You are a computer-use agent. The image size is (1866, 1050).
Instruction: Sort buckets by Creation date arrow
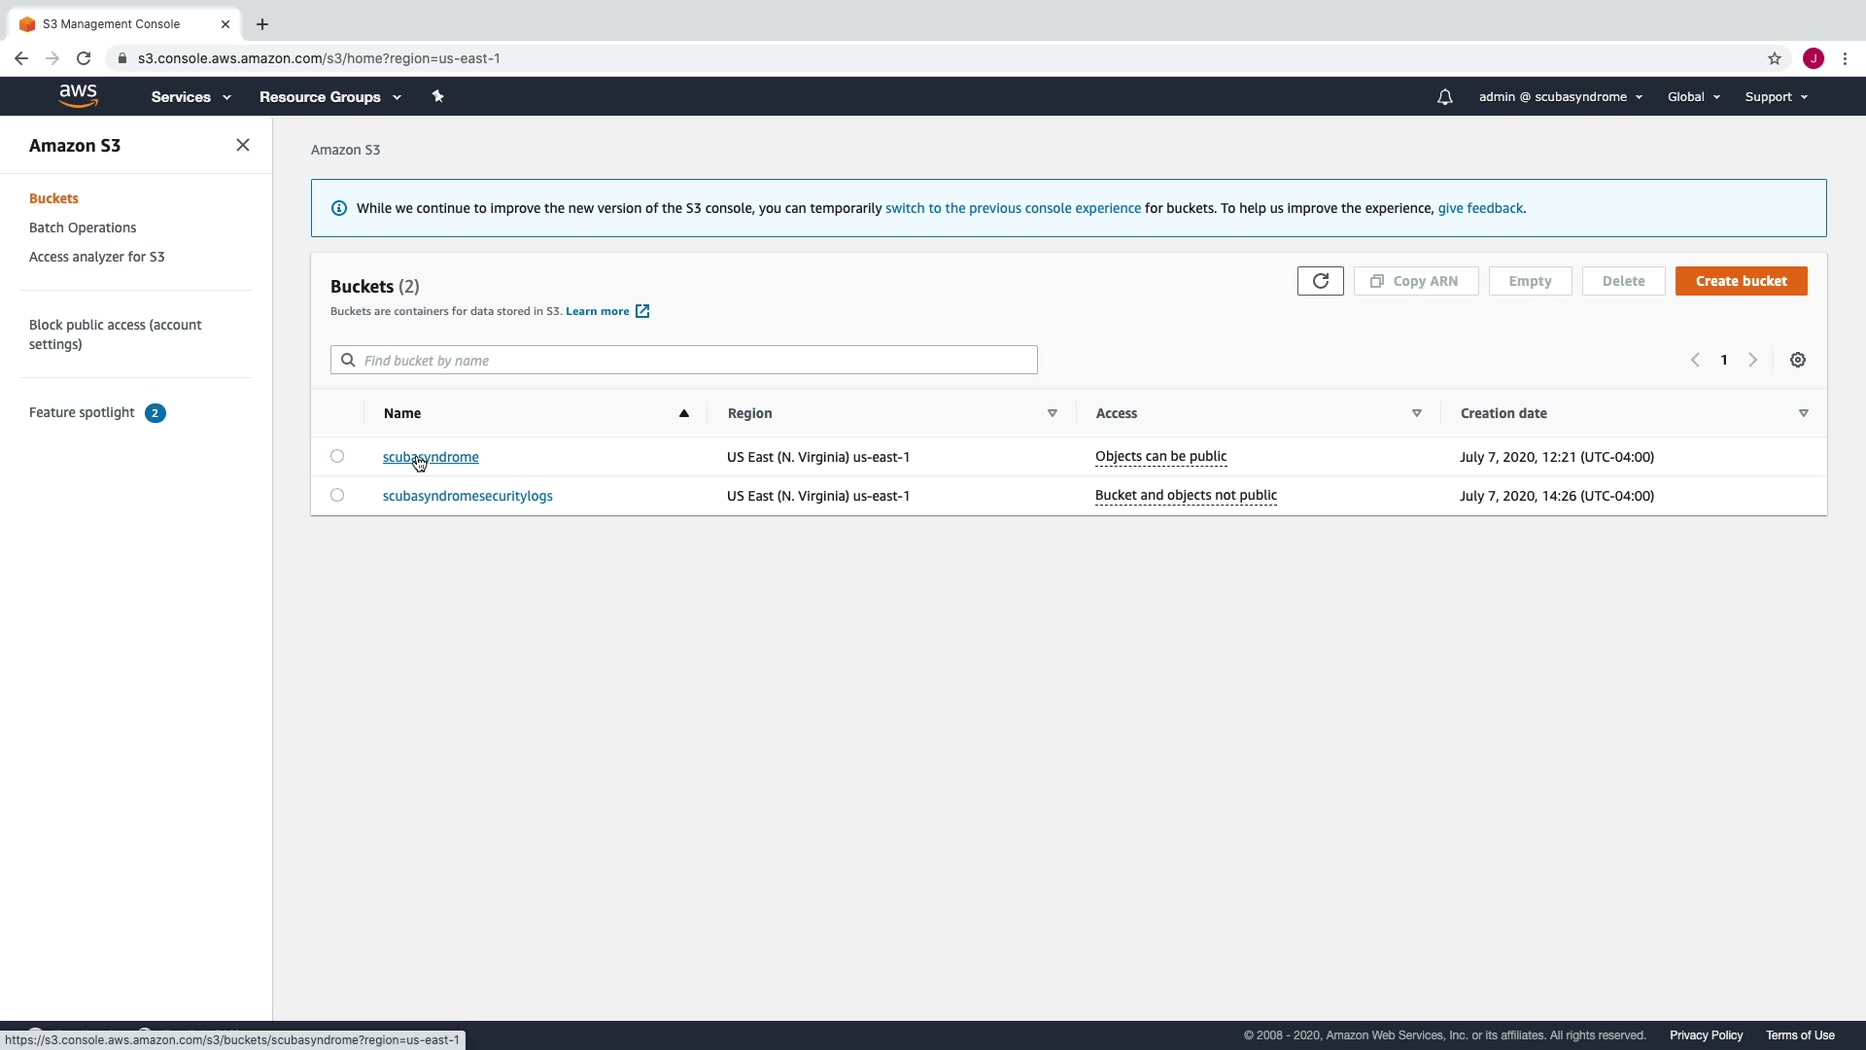point(1803,413)
